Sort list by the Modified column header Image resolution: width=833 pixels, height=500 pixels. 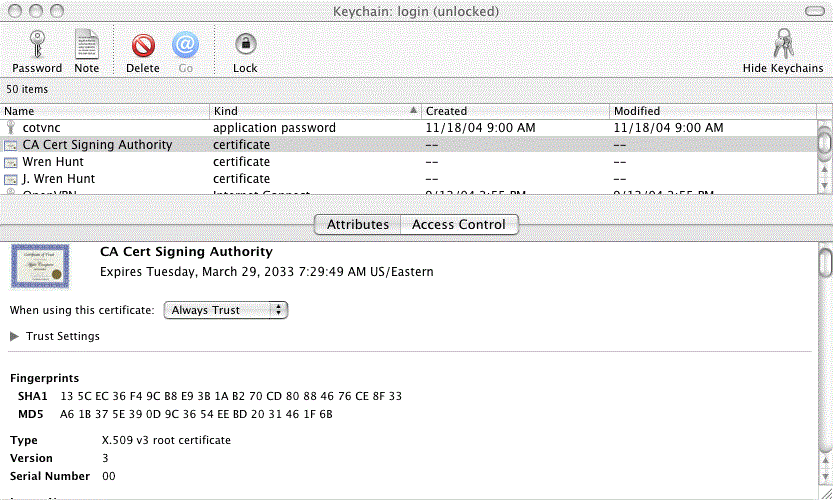pyautogui.click(x=710, y=111)
